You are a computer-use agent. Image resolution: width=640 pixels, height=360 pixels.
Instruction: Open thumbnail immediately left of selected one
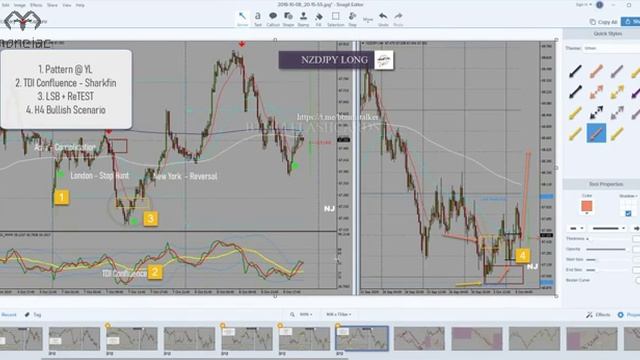(x=304, y=338)
